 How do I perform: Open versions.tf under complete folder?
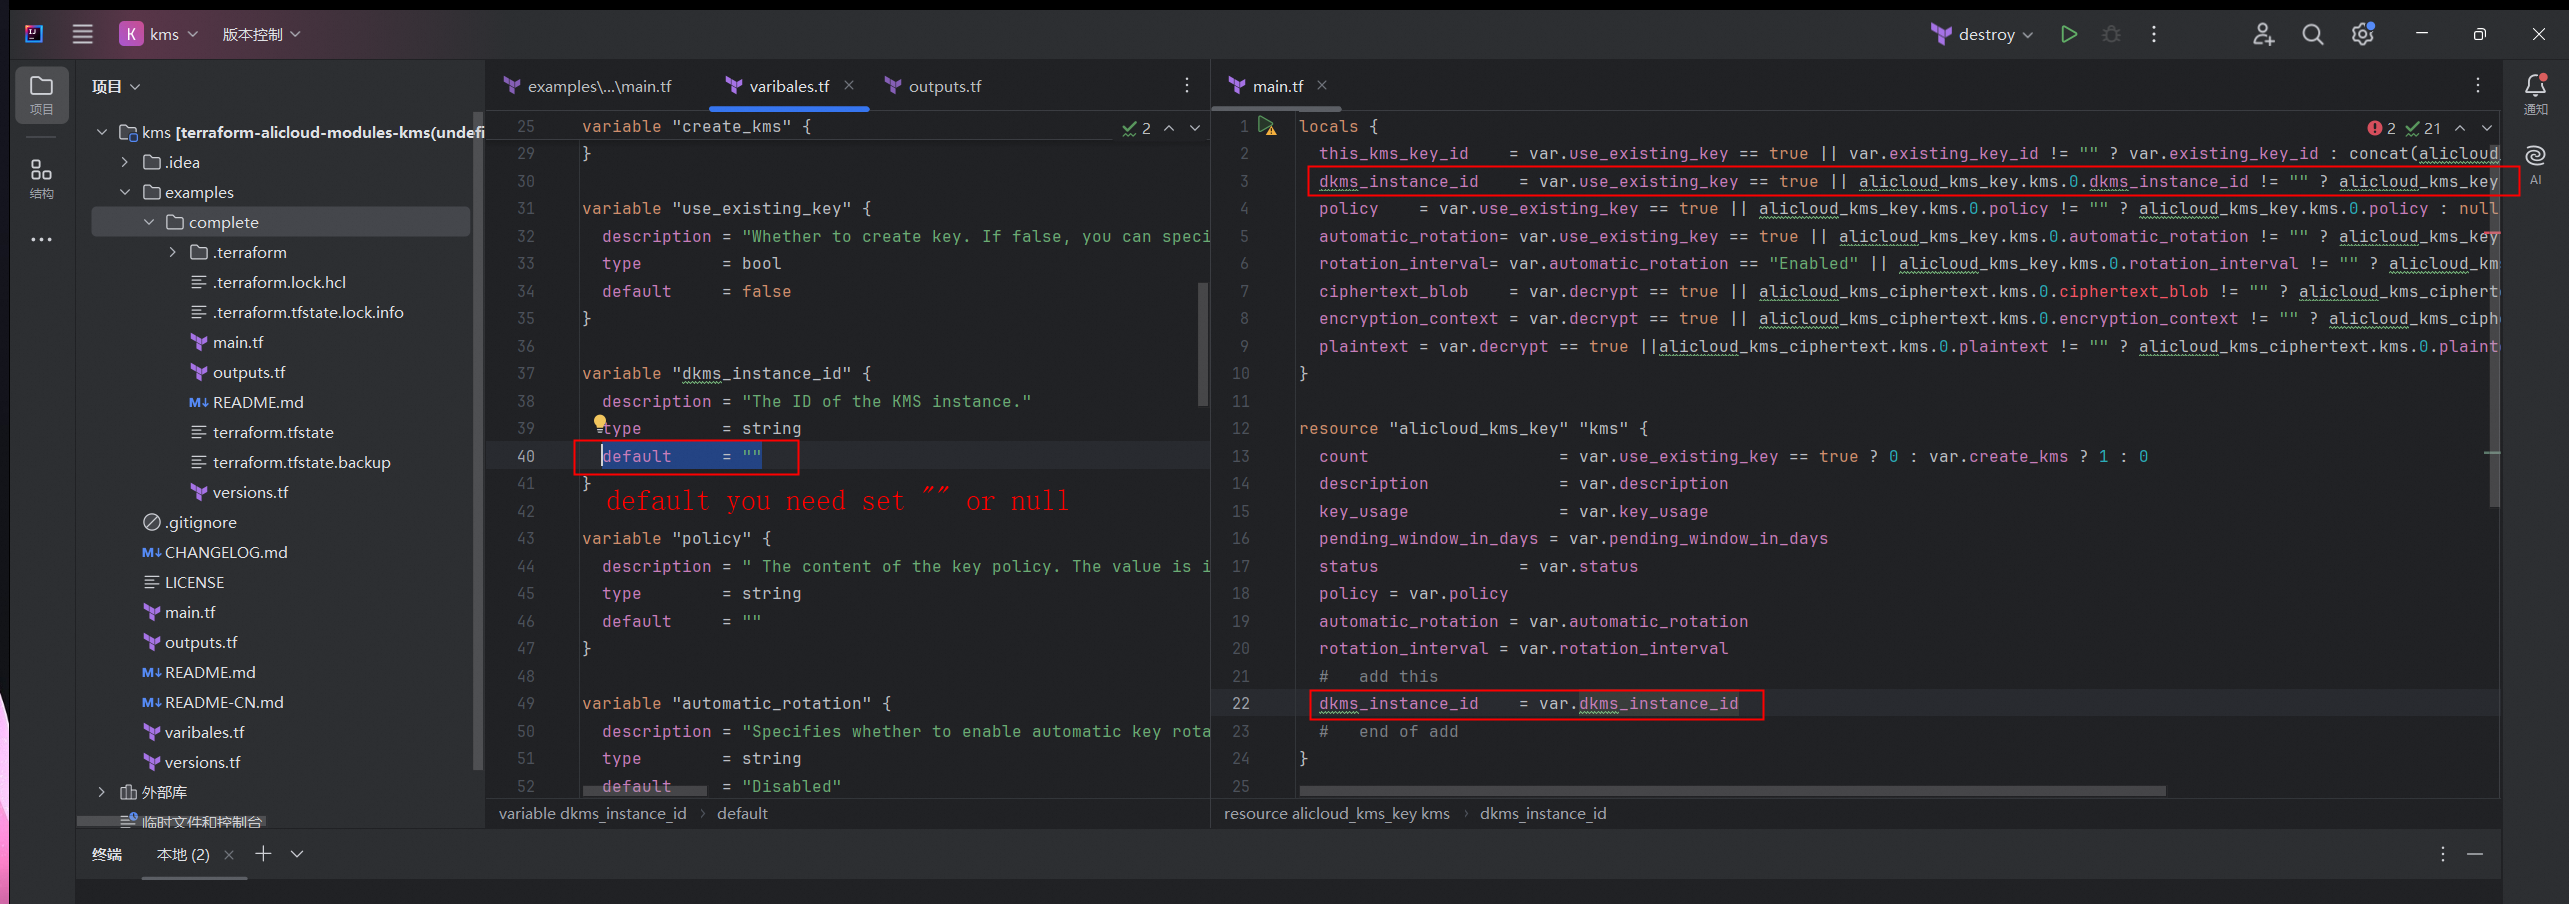(x=250, y=492)
